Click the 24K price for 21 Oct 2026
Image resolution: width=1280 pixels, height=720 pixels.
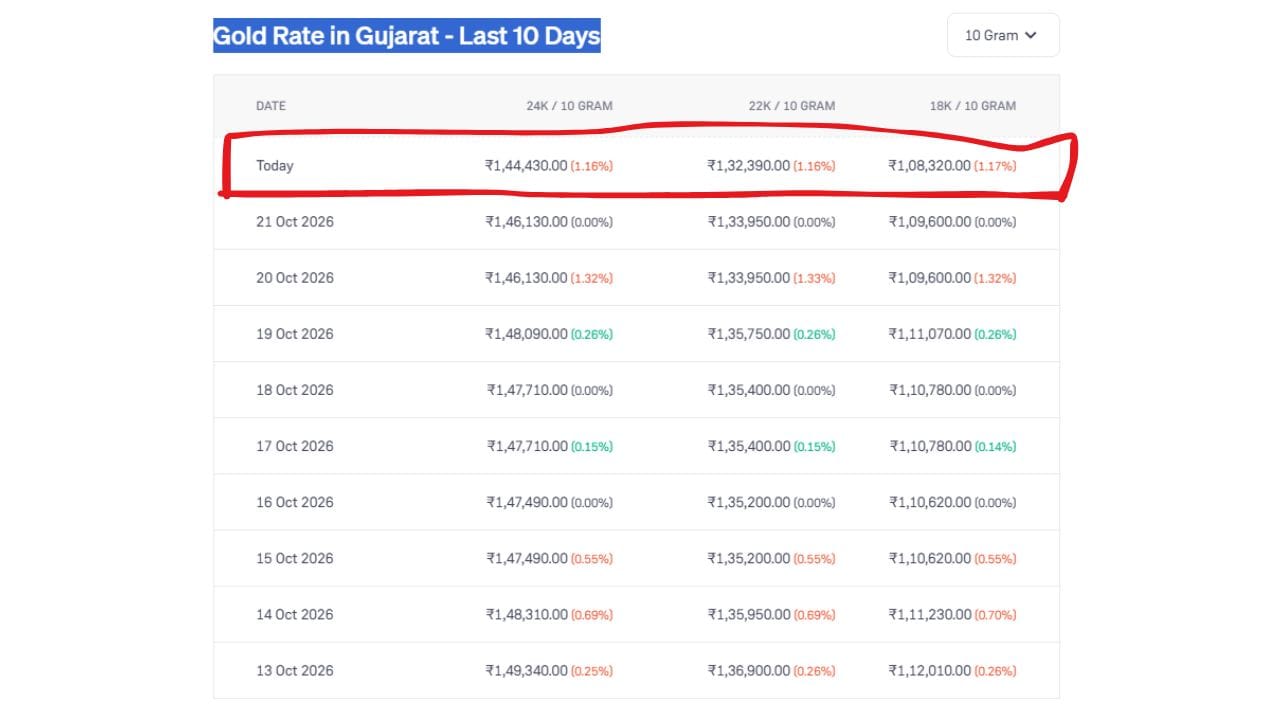pyautogui.click(x=526, y=222)
